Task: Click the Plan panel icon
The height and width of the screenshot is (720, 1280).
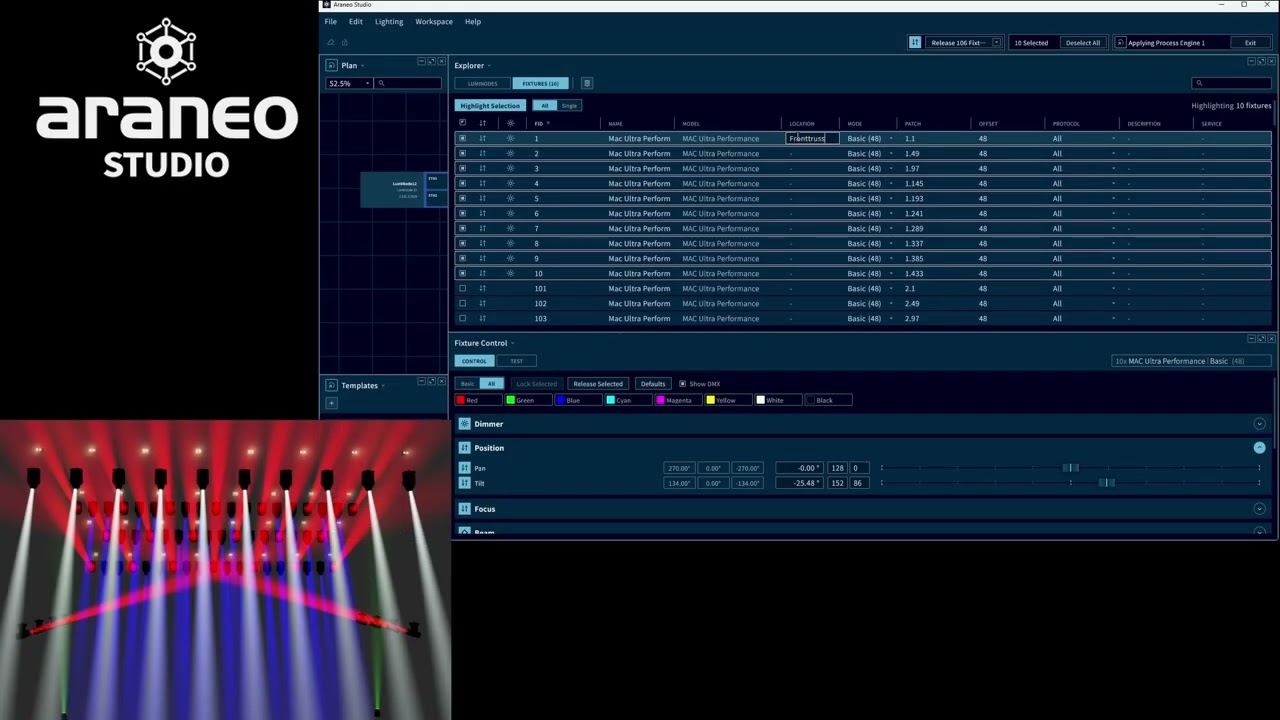Action: point(332,65)
